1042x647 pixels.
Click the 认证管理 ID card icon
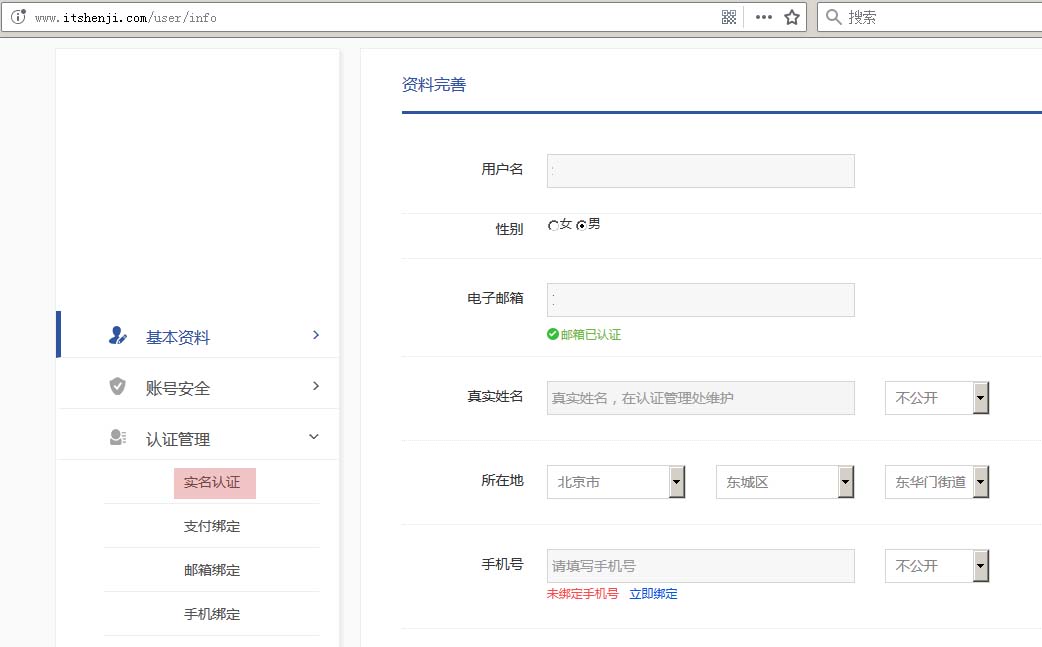coord(117,438)
